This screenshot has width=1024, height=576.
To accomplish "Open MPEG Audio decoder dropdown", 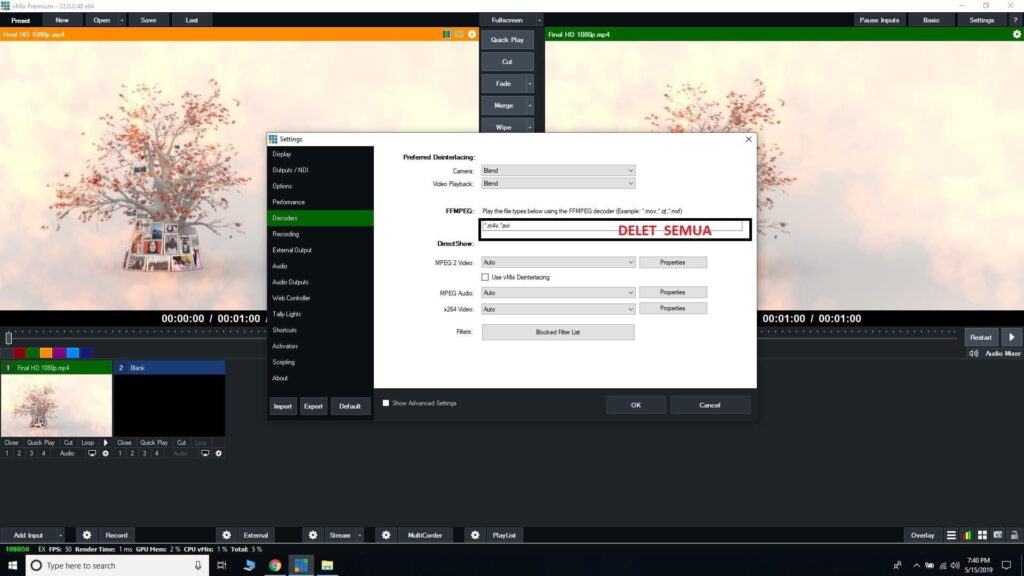I will point(558,293).
